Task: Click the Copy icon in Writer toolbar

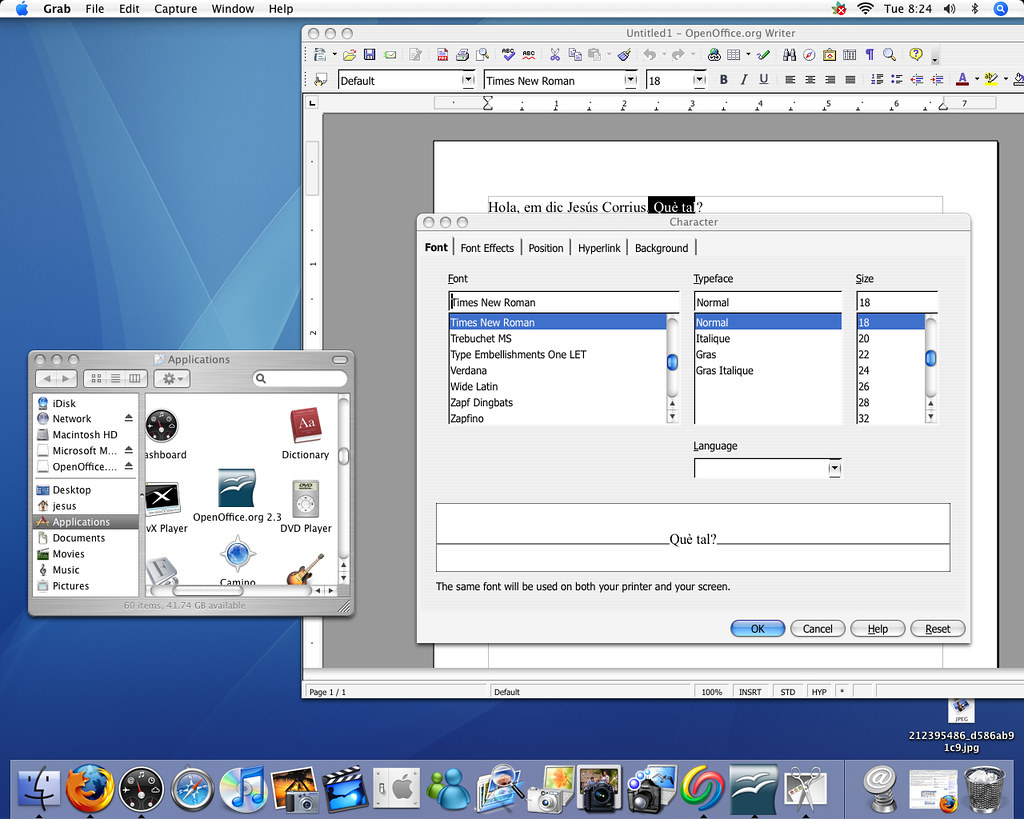Action: point(575,55)
